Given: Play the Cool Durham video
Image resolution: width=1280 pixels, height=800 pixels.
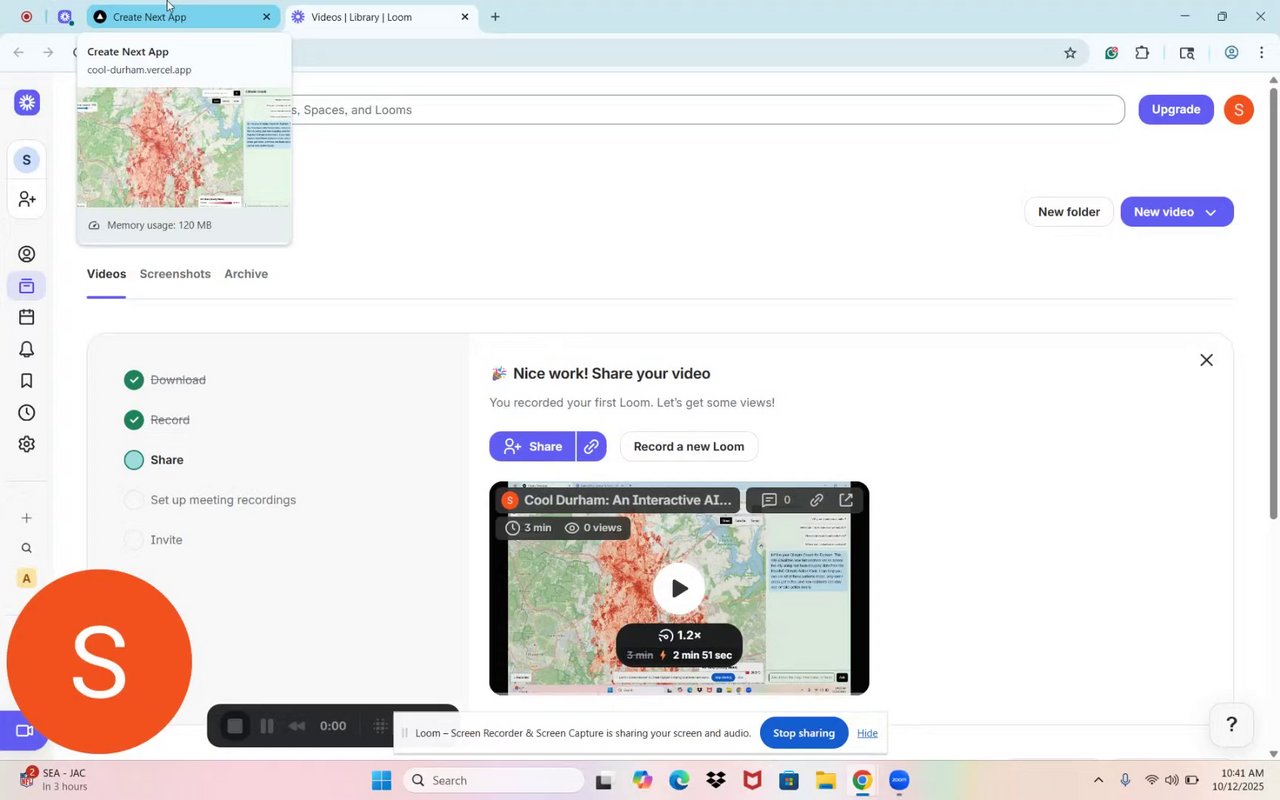Looking at the screenshot, I should [x=679, y=588].
